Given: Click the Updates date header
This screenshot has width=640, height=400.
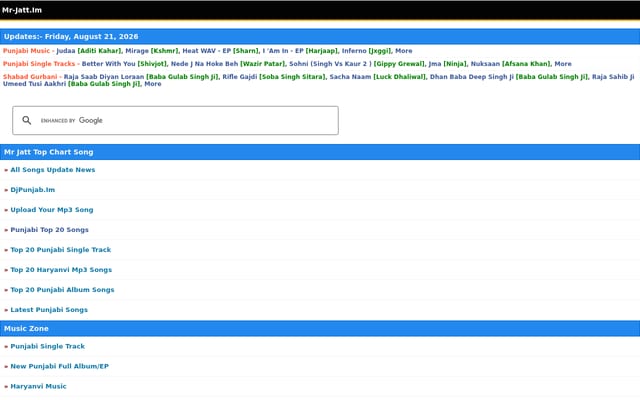Looking at the screenshot, I should 320,36.
